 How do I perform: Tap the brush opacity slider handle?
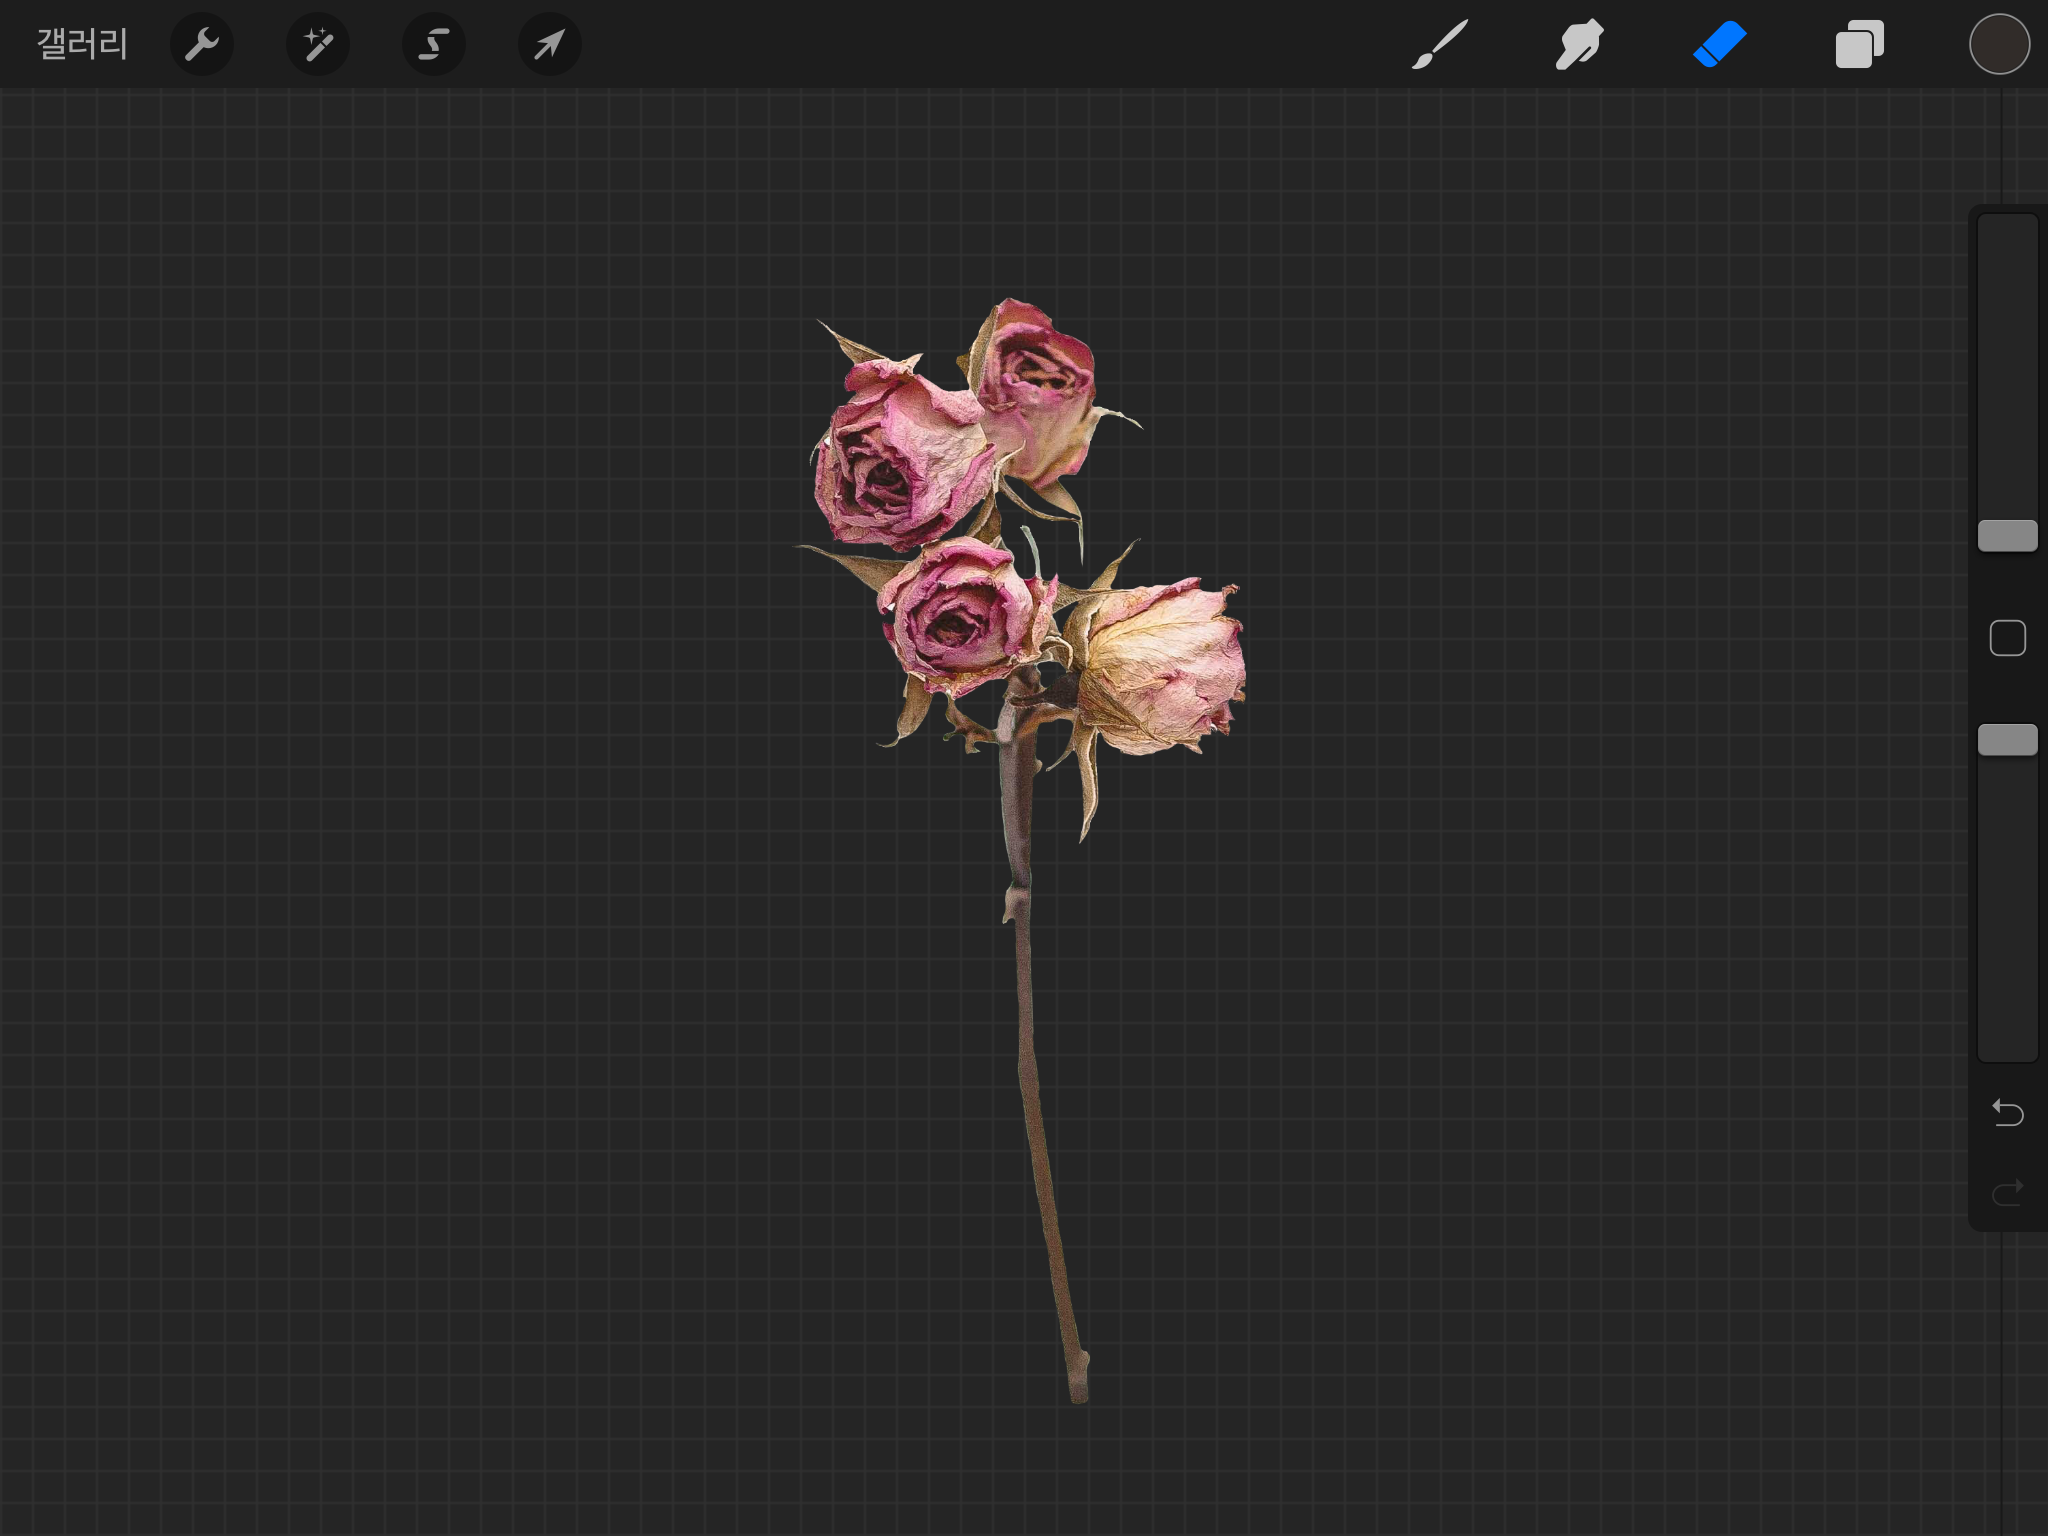[x=2007, y=740]
